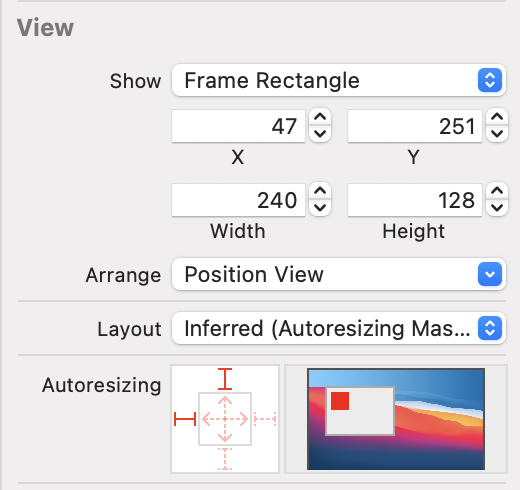520x490 pixels.
Task: Click the Width field showing 240
Action: [x=238, y=200]
